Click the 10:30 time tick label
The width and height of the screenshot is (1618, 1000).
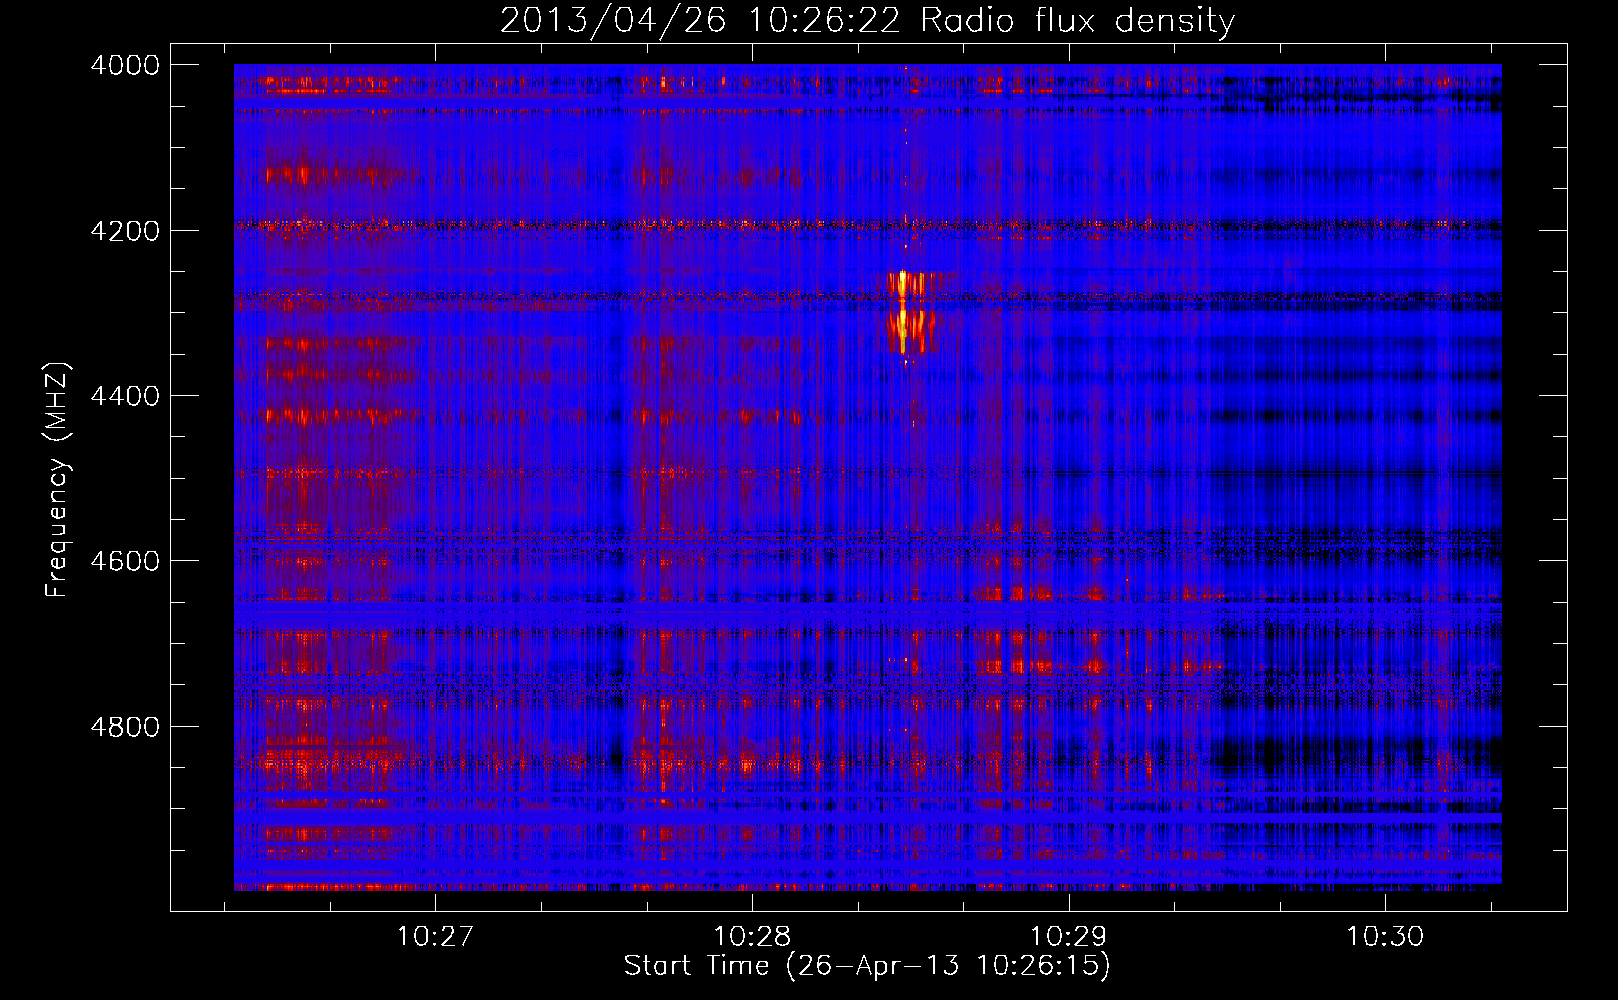click(1385, 937)
